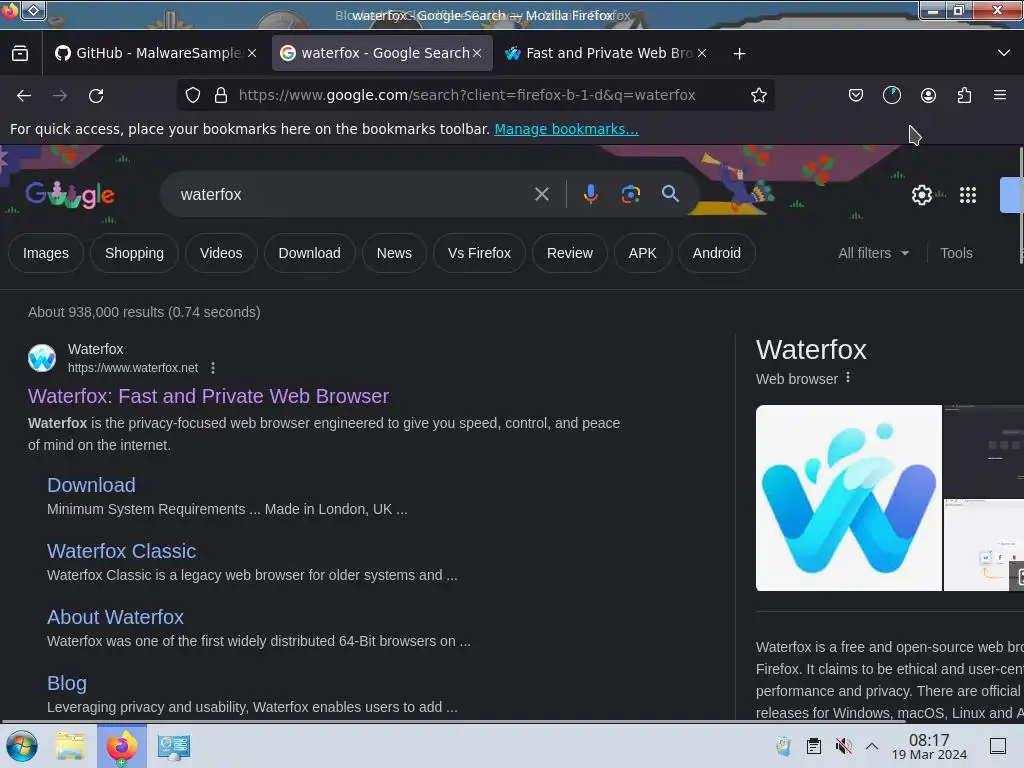Image resolution: width=1024 pixels, height=768 pixels.
Task: Filter results by Shopping
Action: click(x=135, y=253)
